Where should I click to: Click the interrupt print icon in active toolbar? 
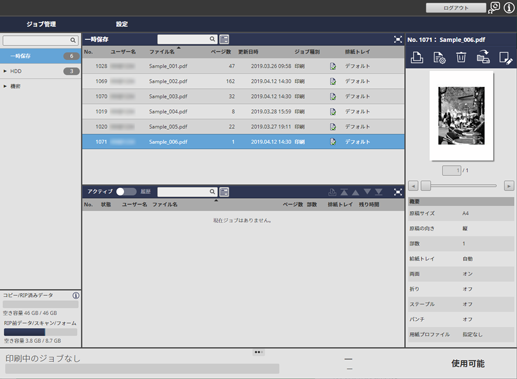[332, 192]
